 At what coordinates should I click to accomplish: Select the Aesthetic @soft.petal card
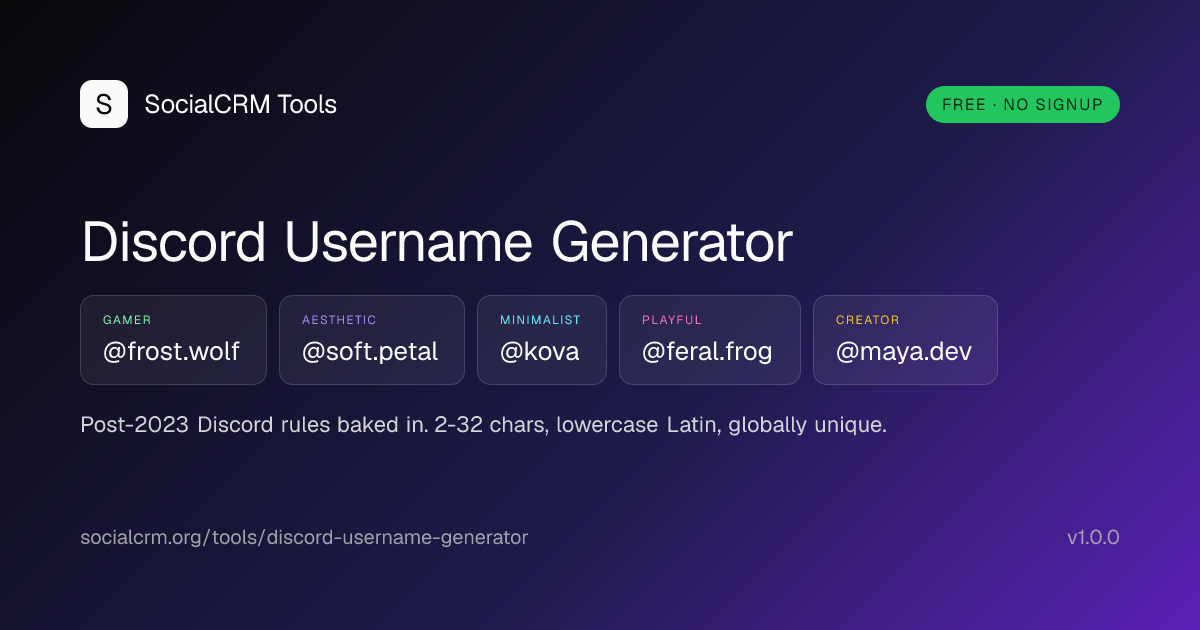coord(372,340)
